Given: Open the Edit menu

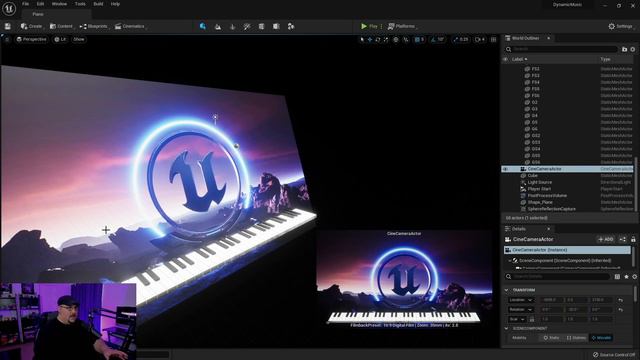Looking at the screenshot, I should click(40, 4).
